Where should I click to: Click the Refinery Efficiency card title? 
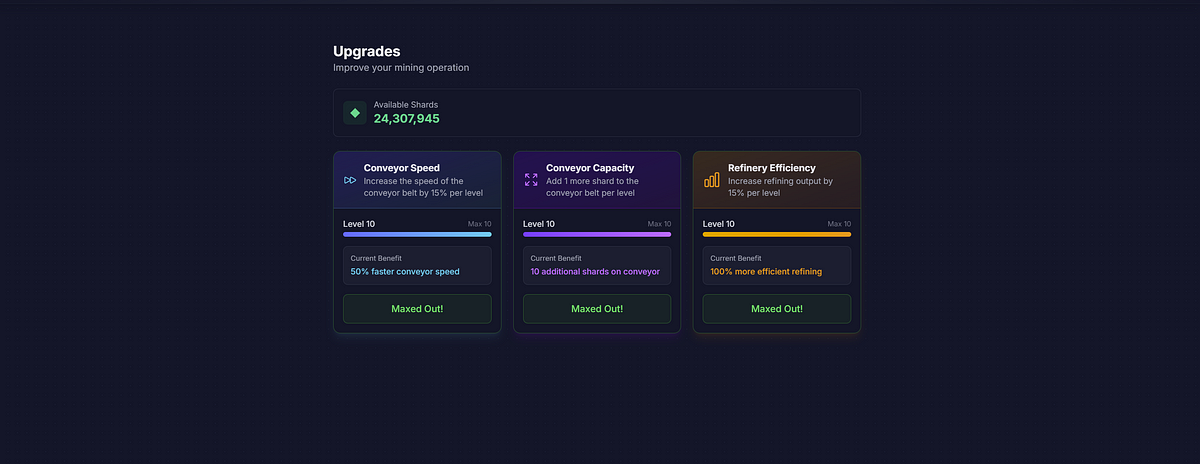pos(772,168)
